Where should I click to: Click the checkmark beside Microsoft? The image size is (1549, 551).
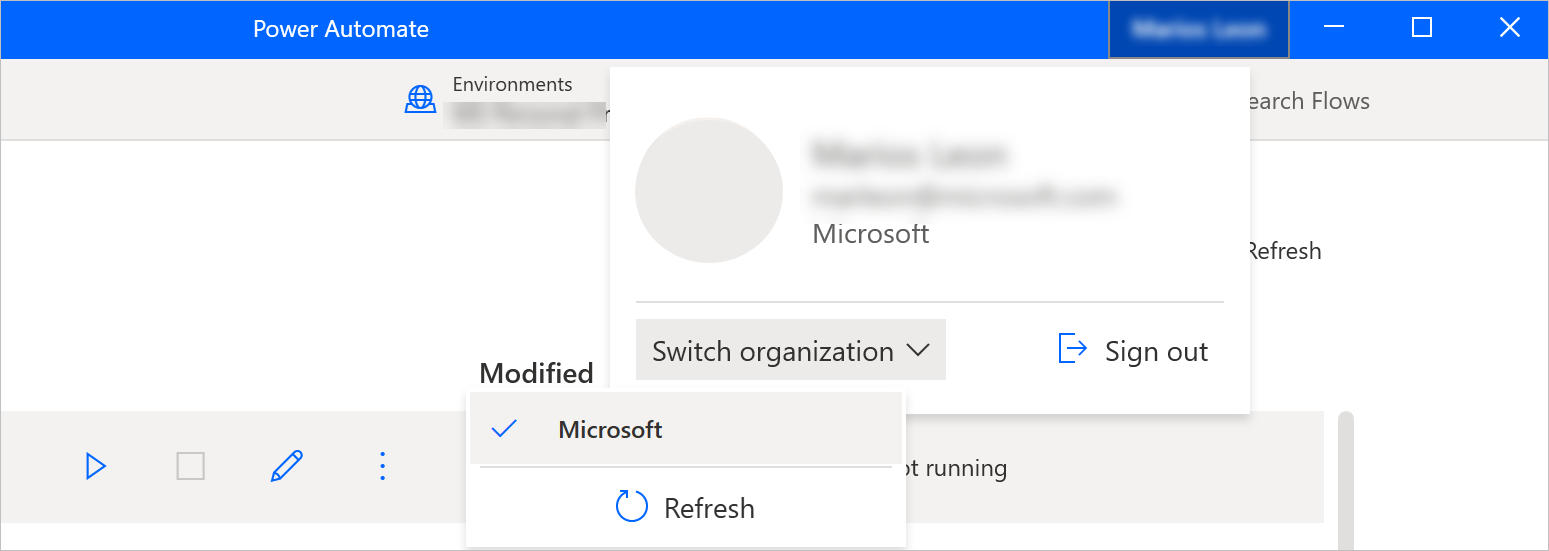point(505,430)
